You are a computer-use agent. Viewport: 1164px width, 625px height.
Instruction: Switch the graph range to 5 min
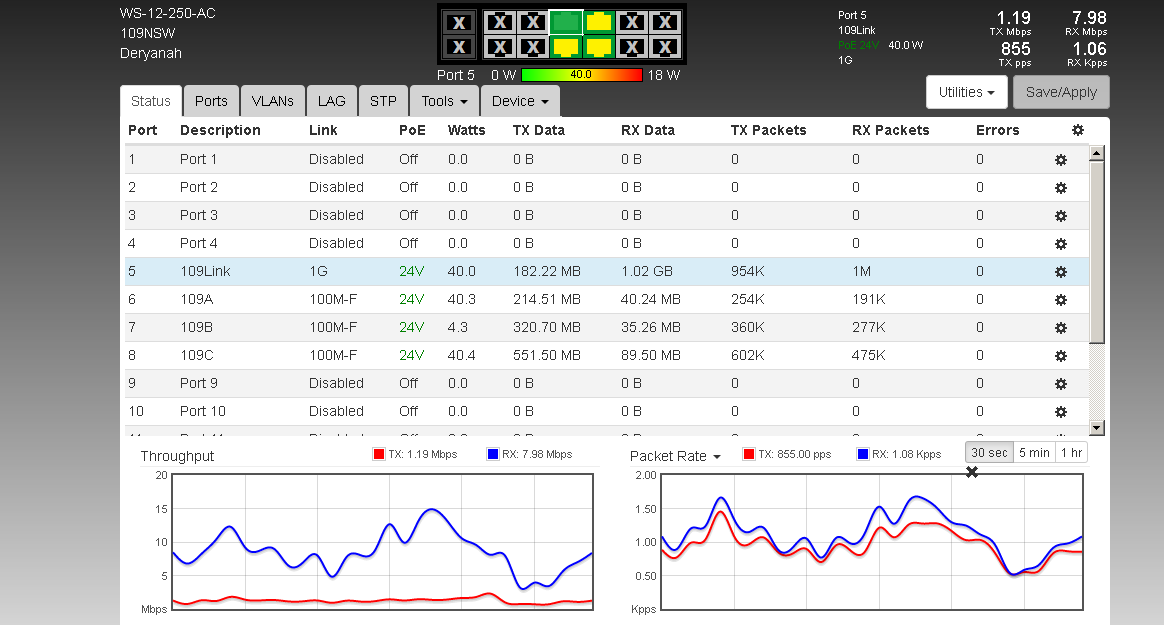pos(1033,452)
